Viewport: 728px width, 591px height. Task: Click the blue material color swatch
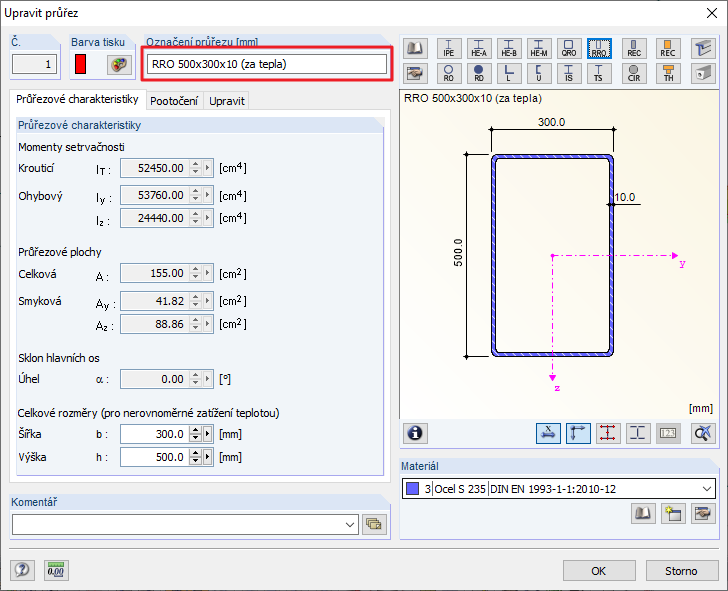point(412,488)
